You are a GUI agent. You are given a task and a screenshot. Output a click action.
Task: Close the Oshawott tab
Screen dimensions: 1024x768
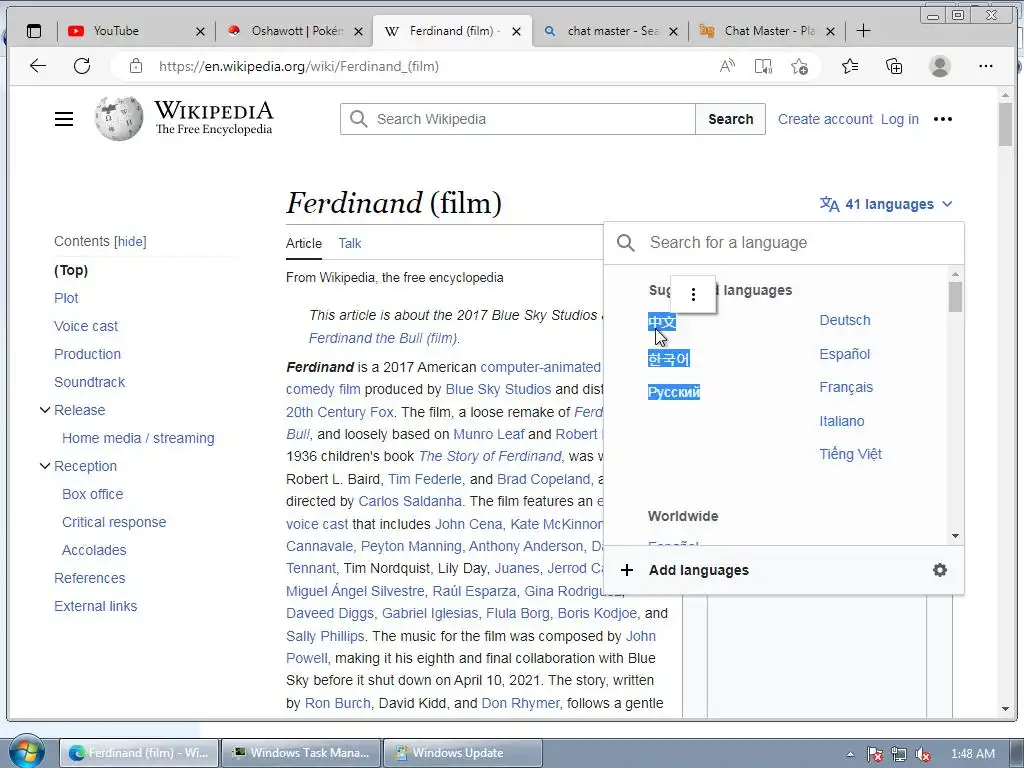click(x=359, y=31)
